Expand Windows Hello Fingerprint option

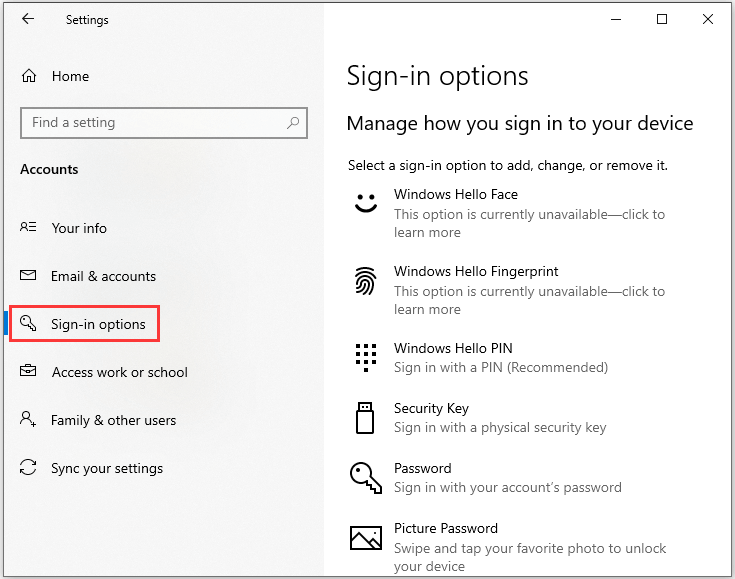click(x=511, y=290)
